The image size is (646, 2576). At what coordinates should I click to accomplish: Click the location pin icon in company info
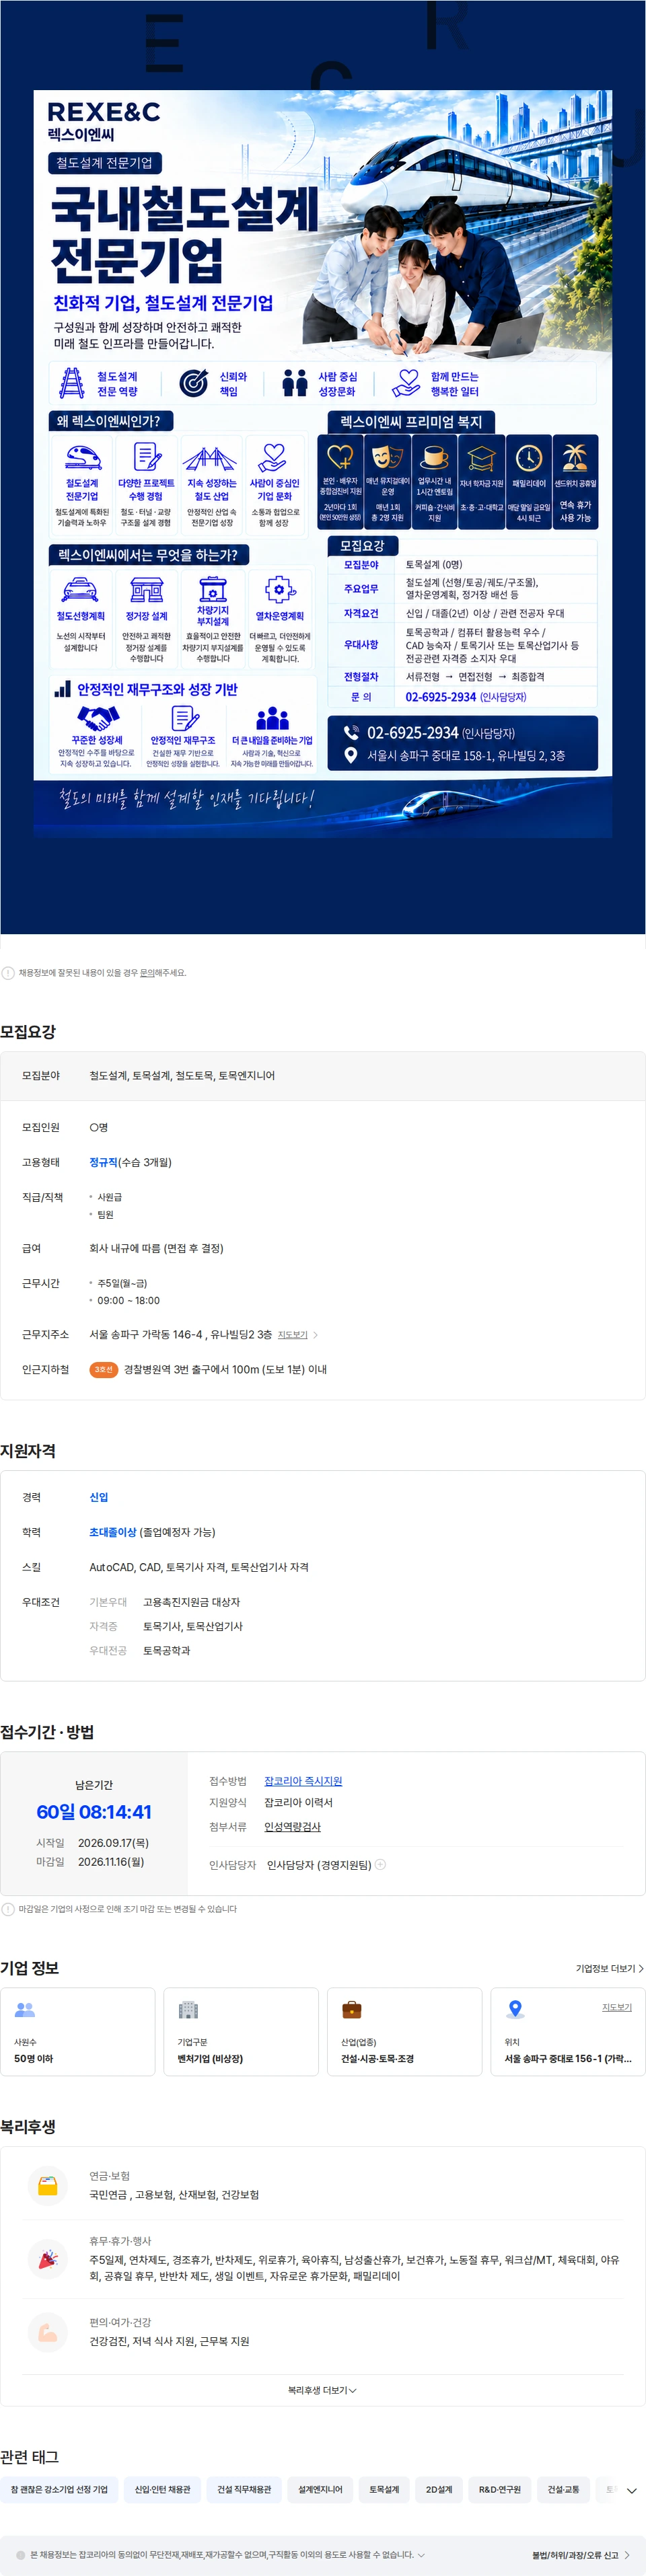click(515, 2009)
